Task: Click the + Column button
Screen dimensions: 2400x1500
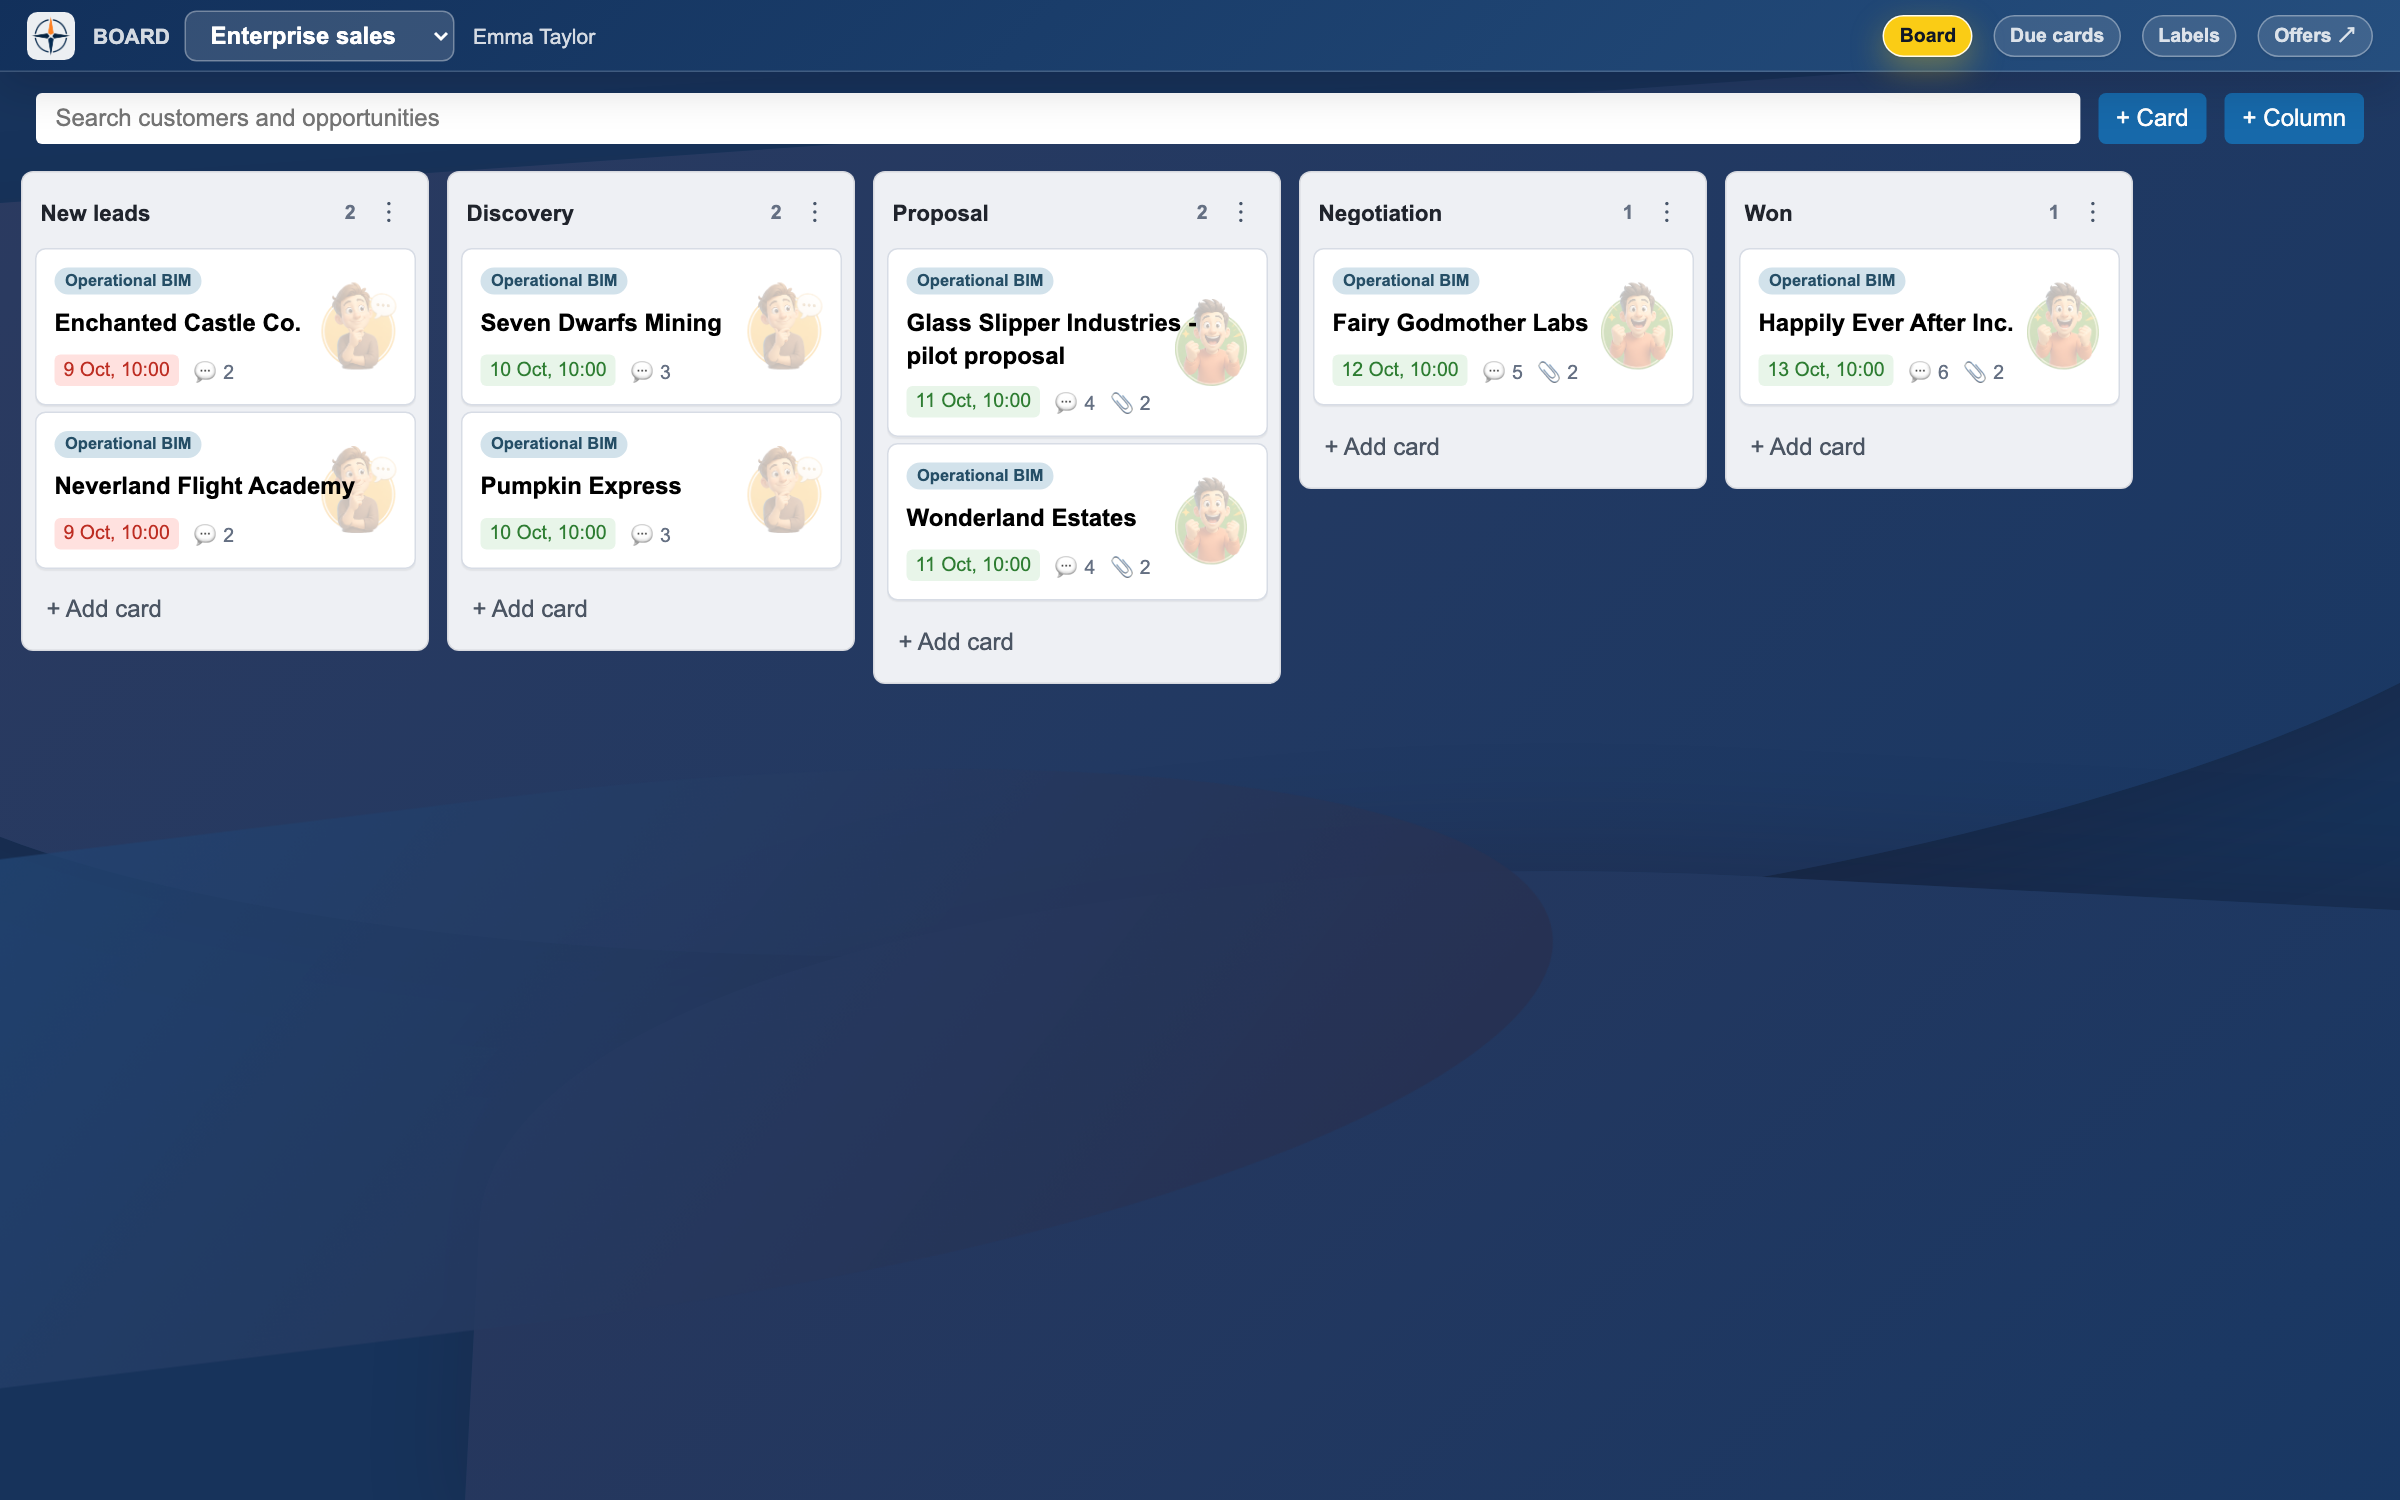Action: pyautogui.click(x=2293, y=118)
